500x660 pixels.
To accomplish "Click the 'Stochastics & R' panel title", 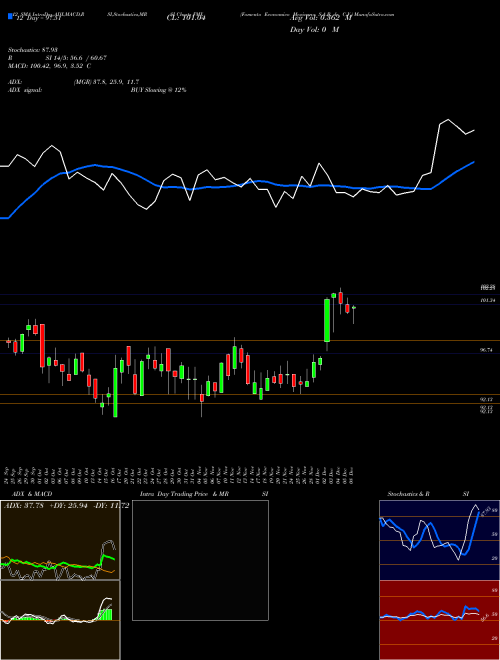I will coord(409,494).
